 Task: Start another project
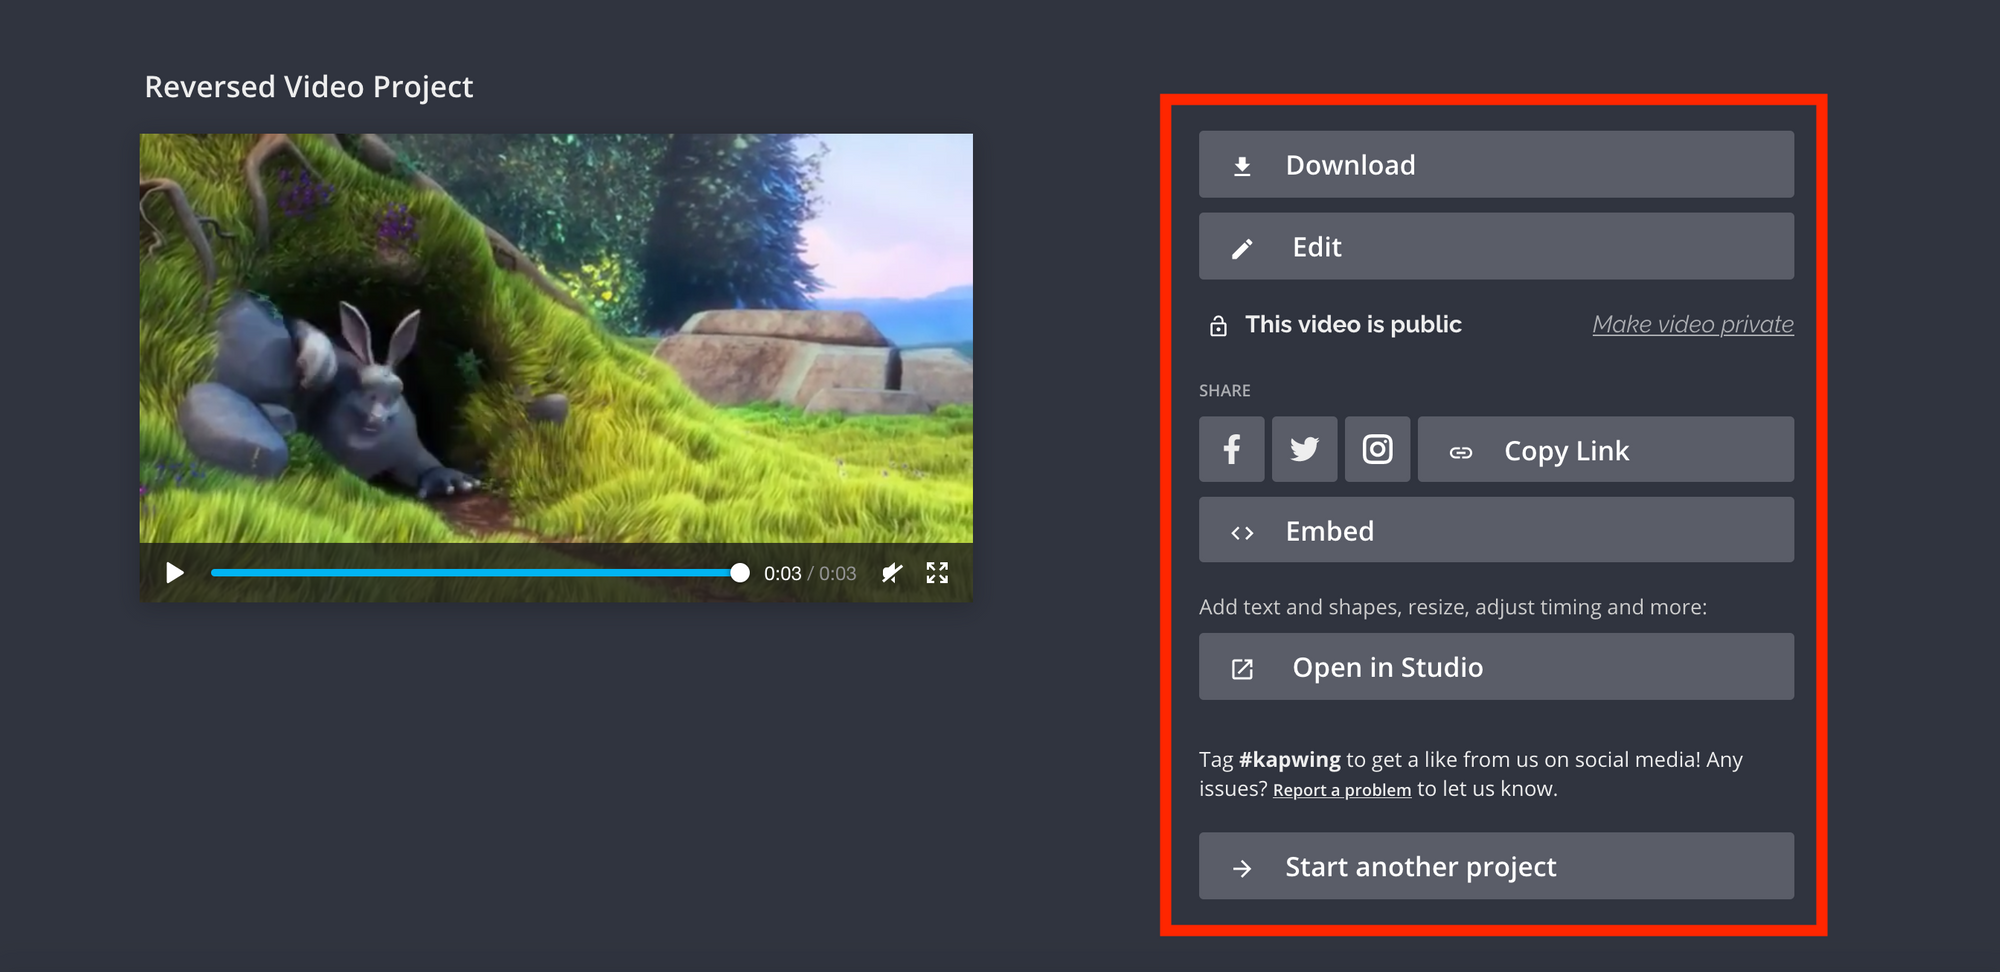(x=1495, y=867)
